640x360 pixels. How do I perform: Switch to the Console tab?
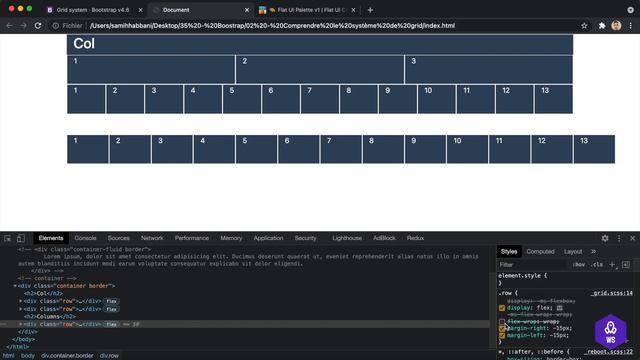pos(85,238)
